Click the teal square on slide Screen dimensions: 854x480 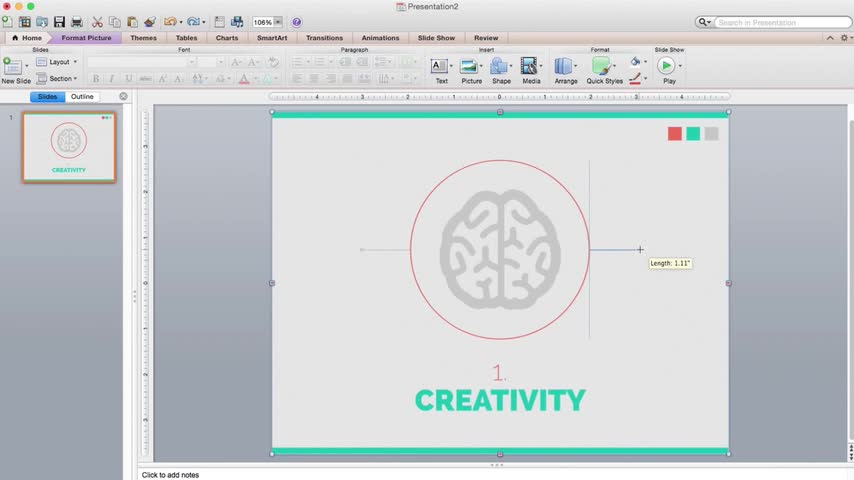[693, 133]
